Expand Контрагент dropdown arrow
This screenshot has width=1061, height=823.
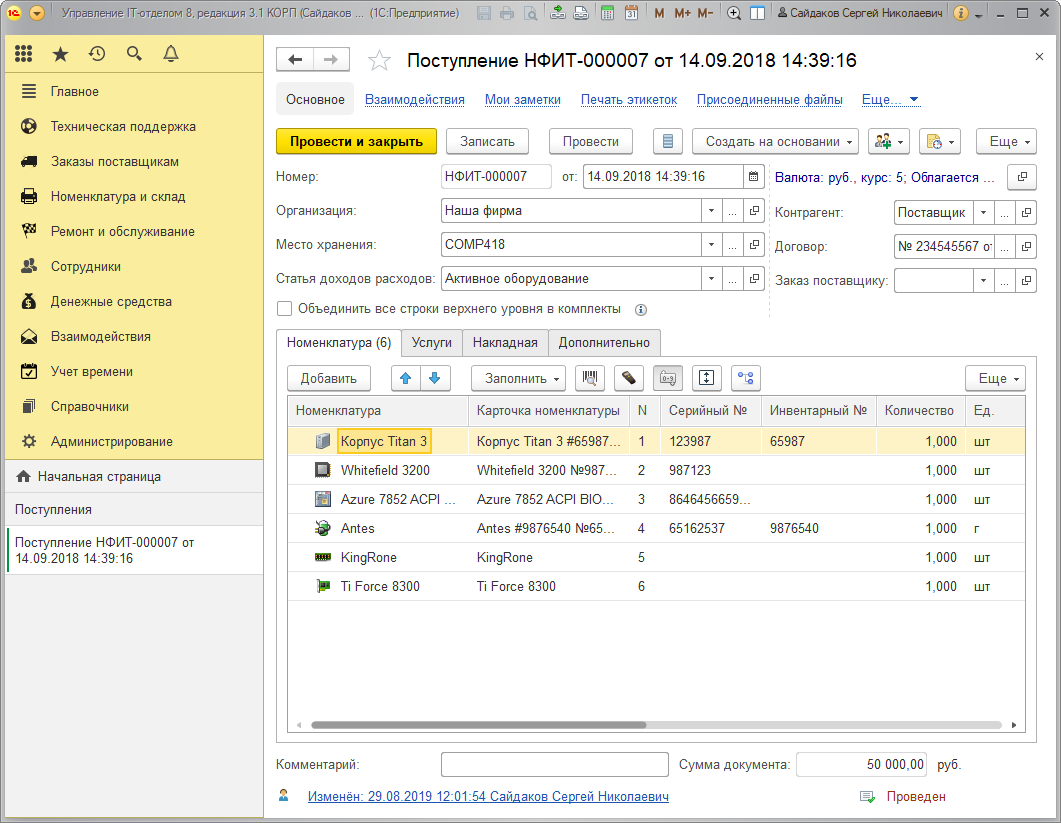(983, 213)
